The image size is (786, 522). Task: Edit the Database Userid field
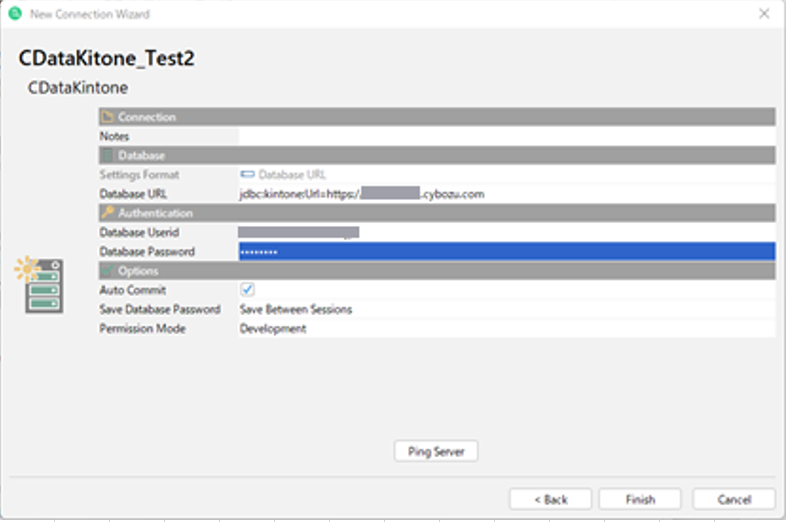point(507,232)
